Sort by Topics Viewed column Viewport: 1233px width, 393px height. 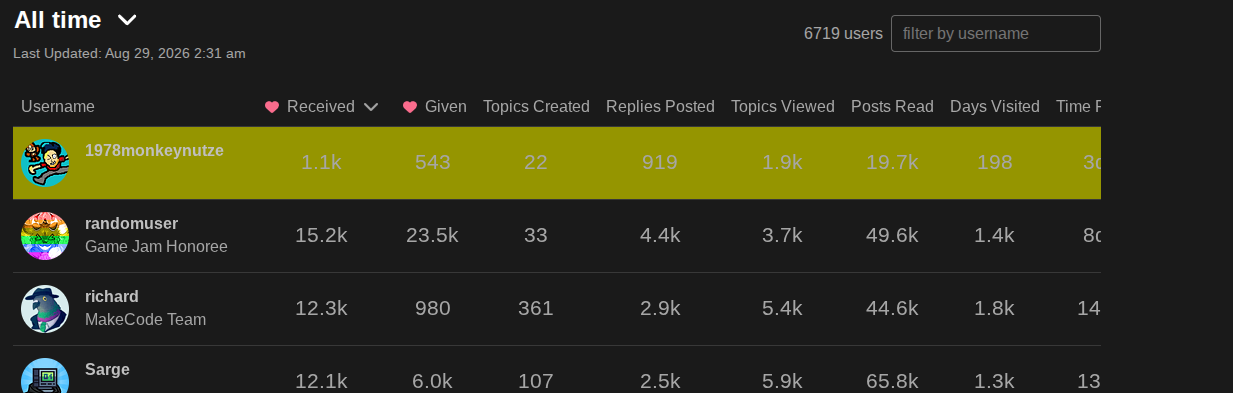pyautogui.click(x=783, y=106)
